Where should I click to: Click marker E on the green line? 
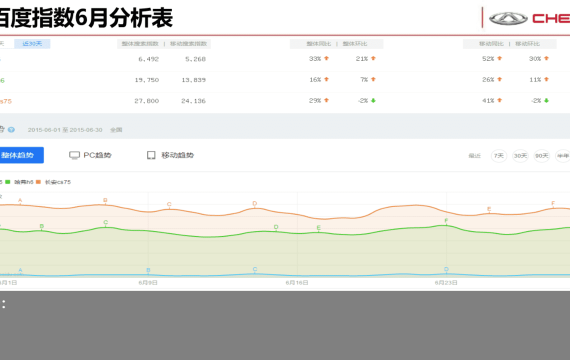click(318, 228)
